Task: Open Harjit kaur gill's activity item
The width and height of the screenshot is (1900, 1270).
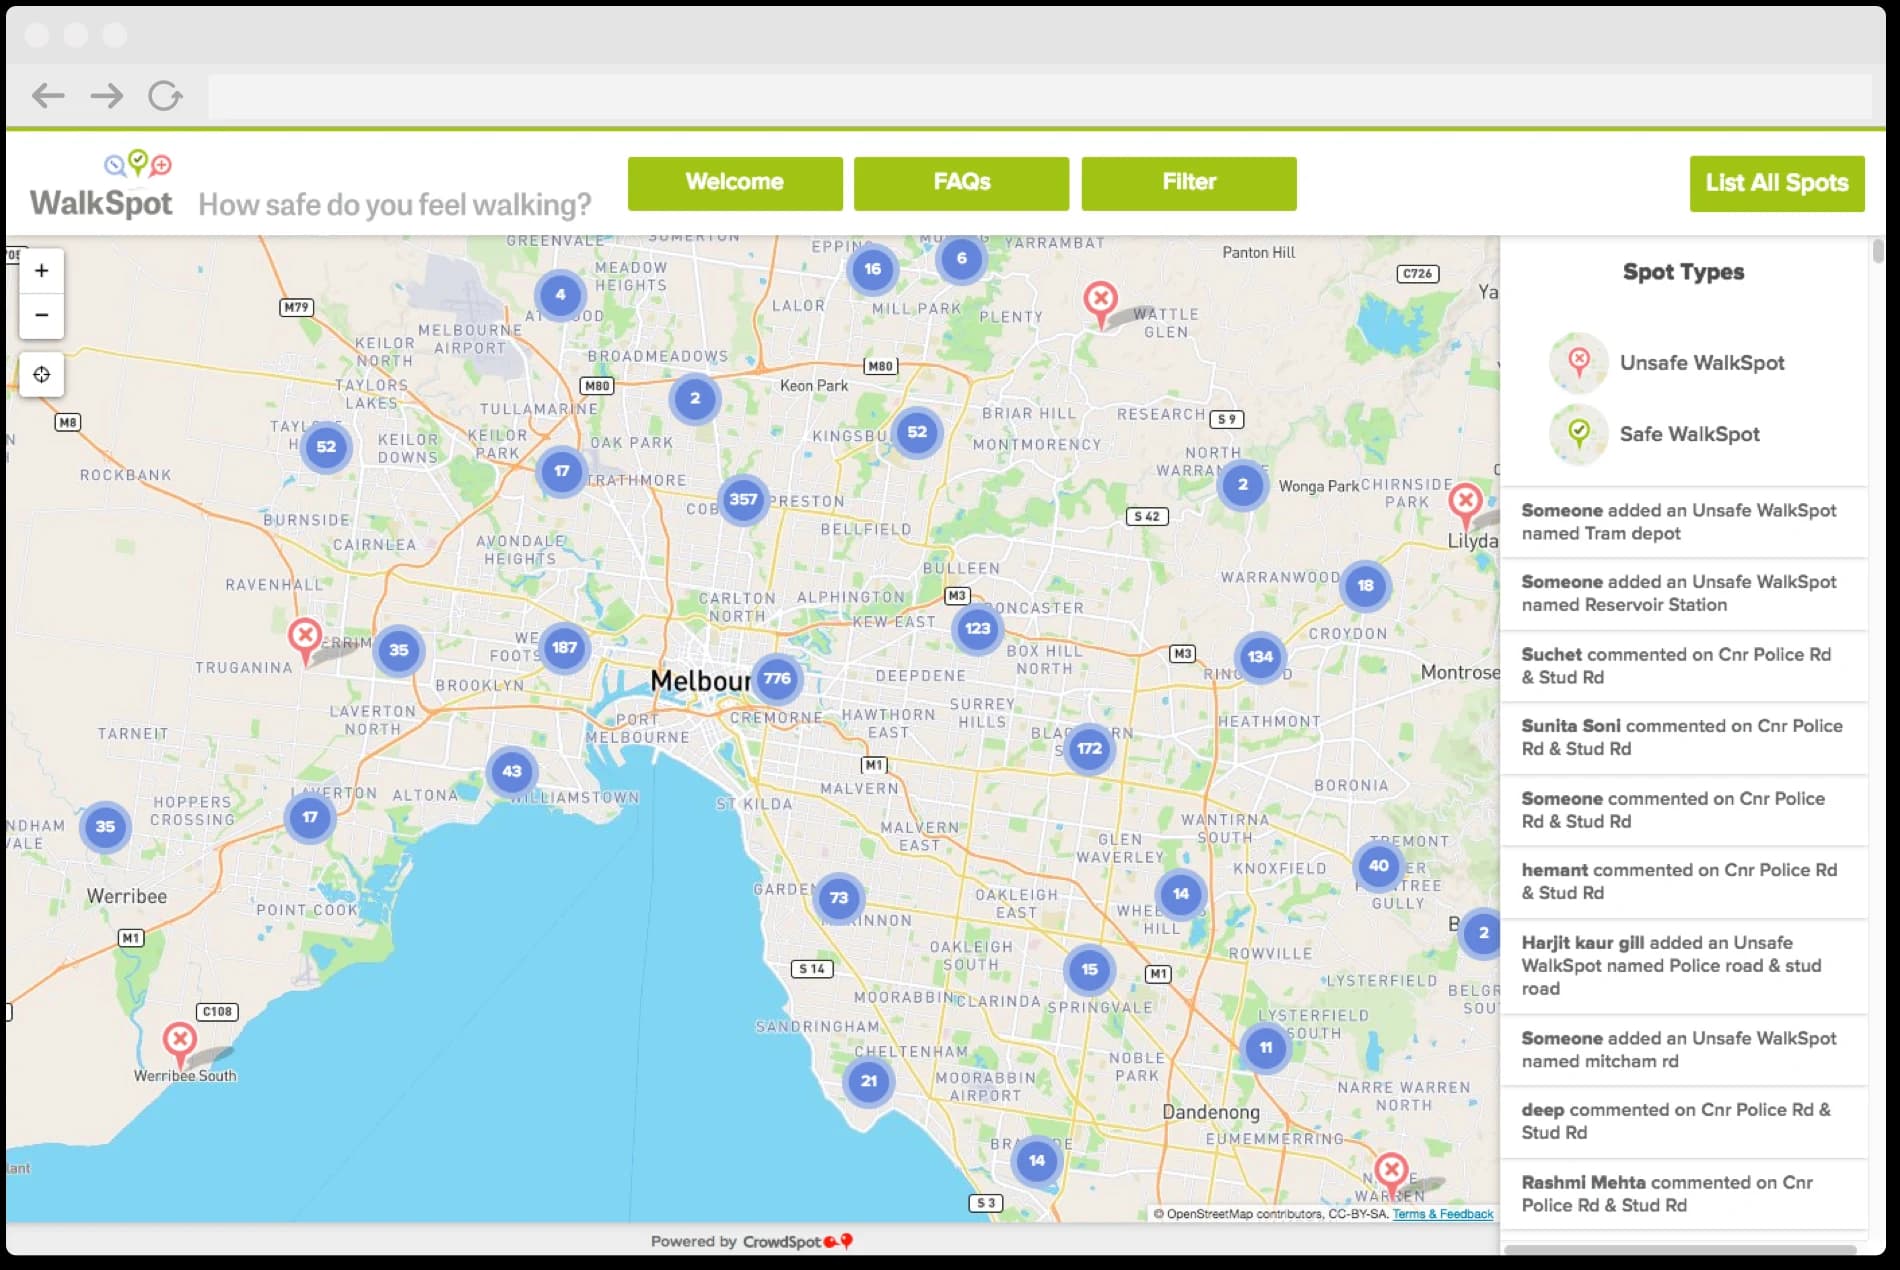Action: (x=1684, y=966)
